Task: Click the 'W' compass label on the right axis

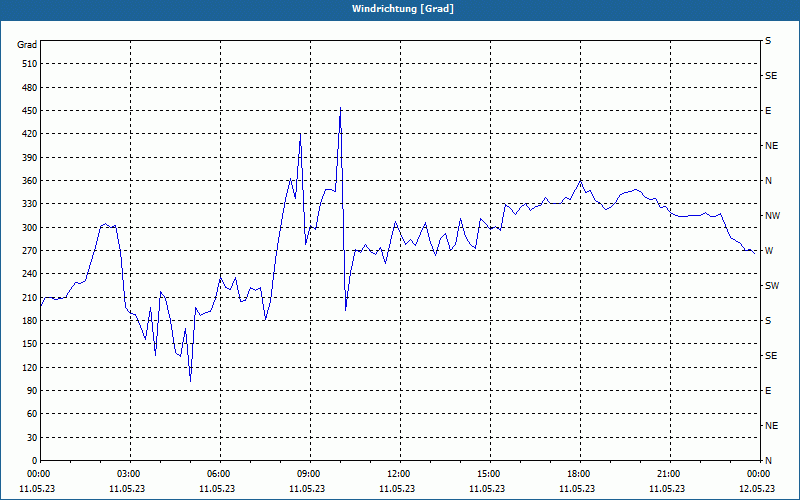Action: pyautogui.click(x=769, y=251)
